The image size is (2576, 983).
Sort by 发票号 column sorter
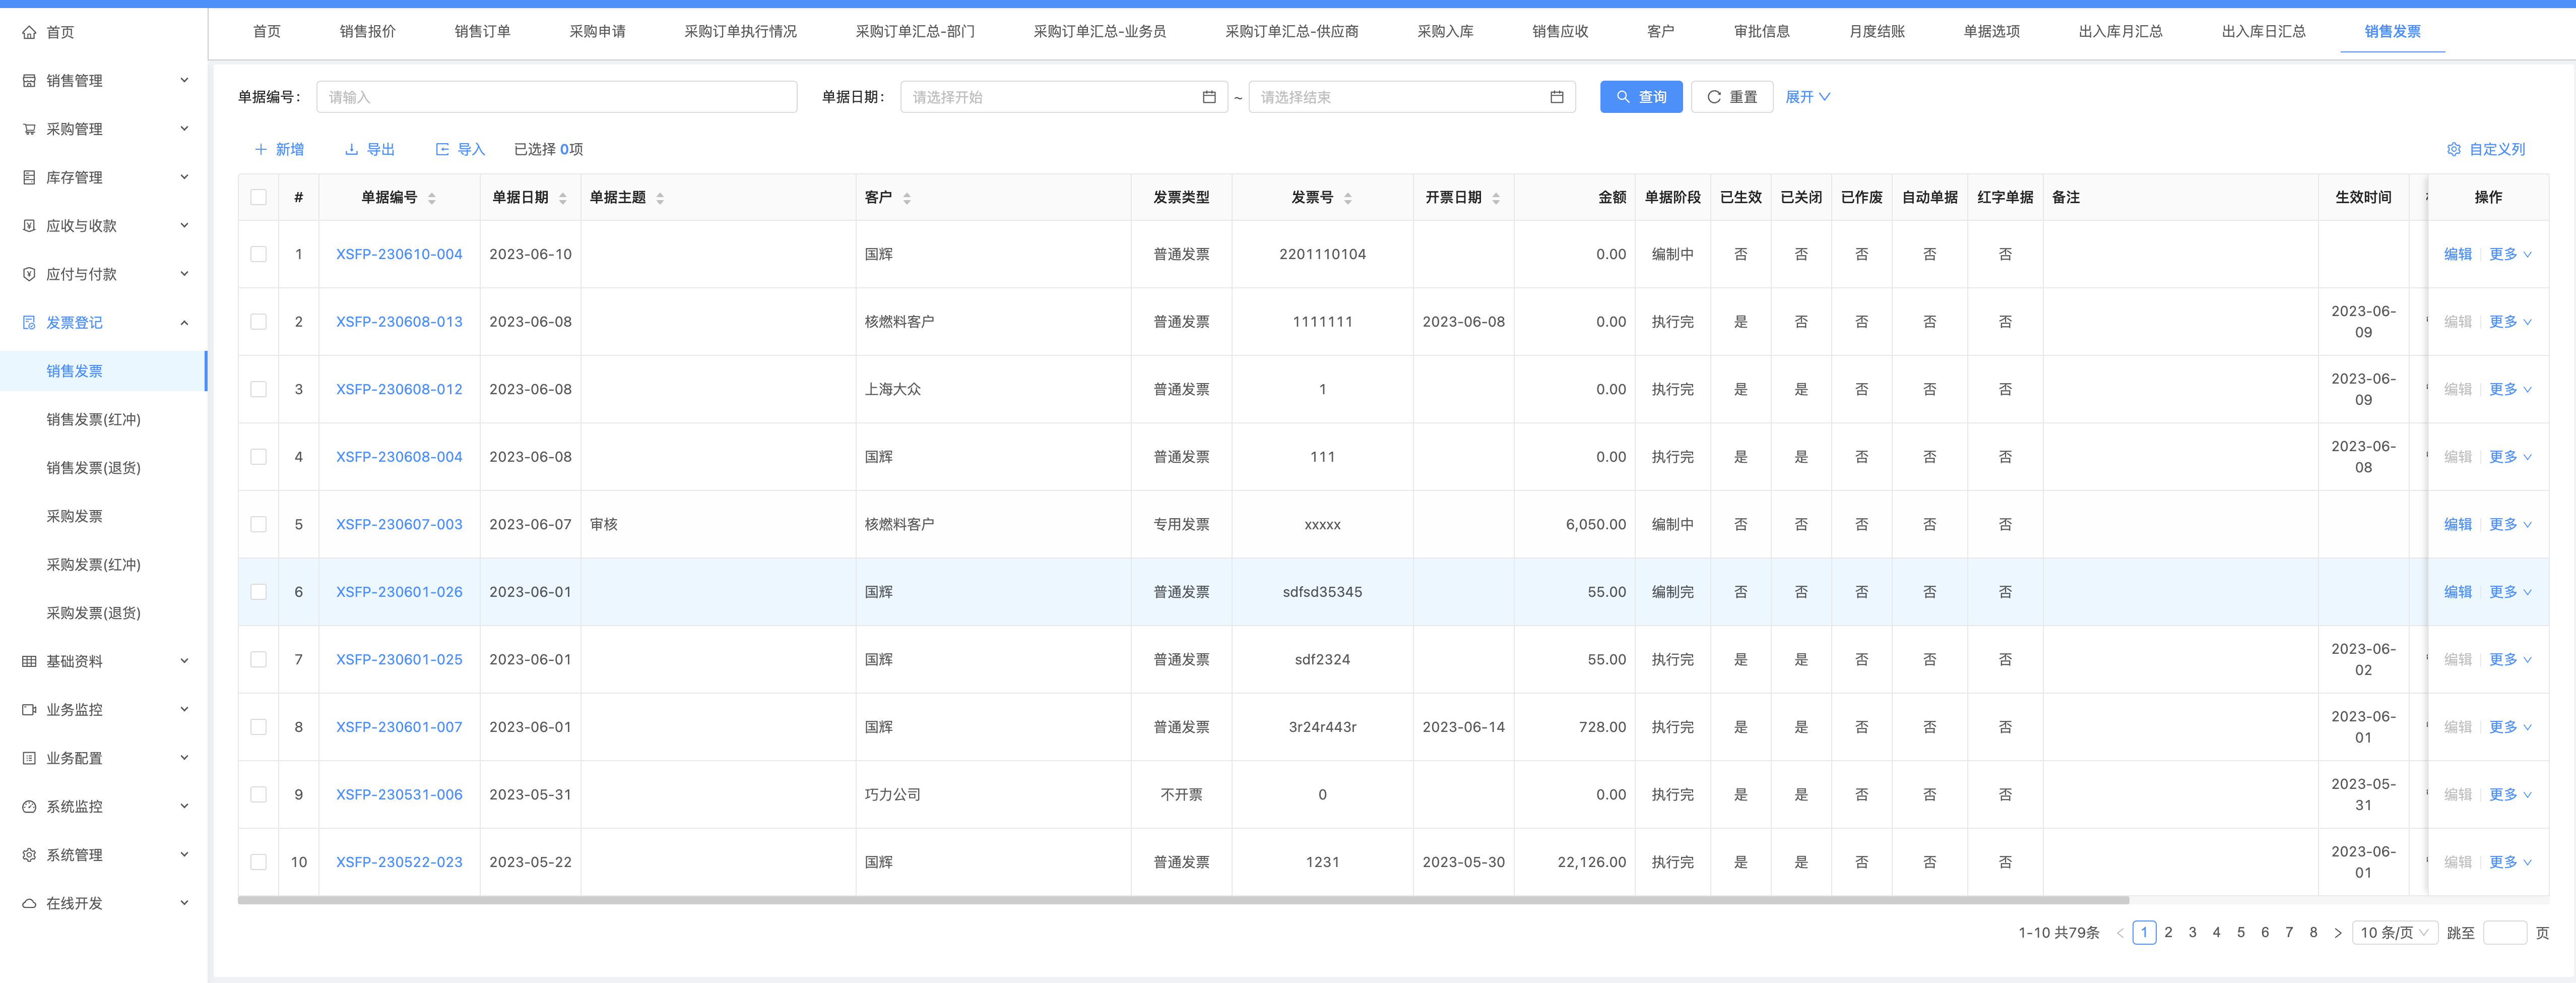click(1348, 198)
